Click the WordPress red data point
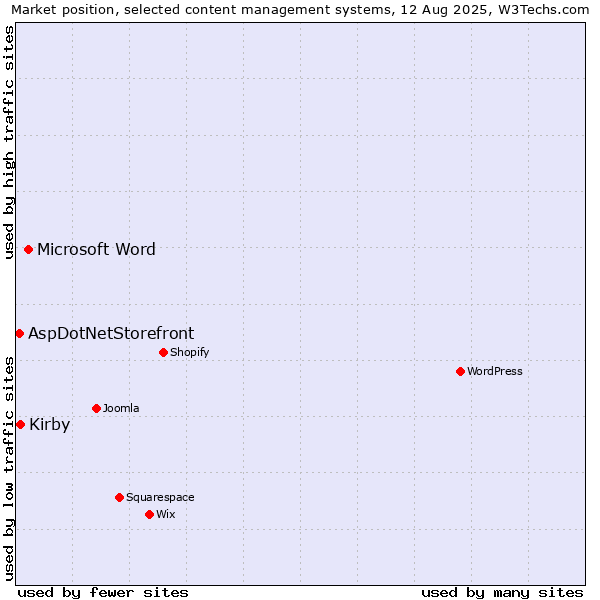Image resolution: width=600 pixels, height=600 pixels. tap(460, 371)
